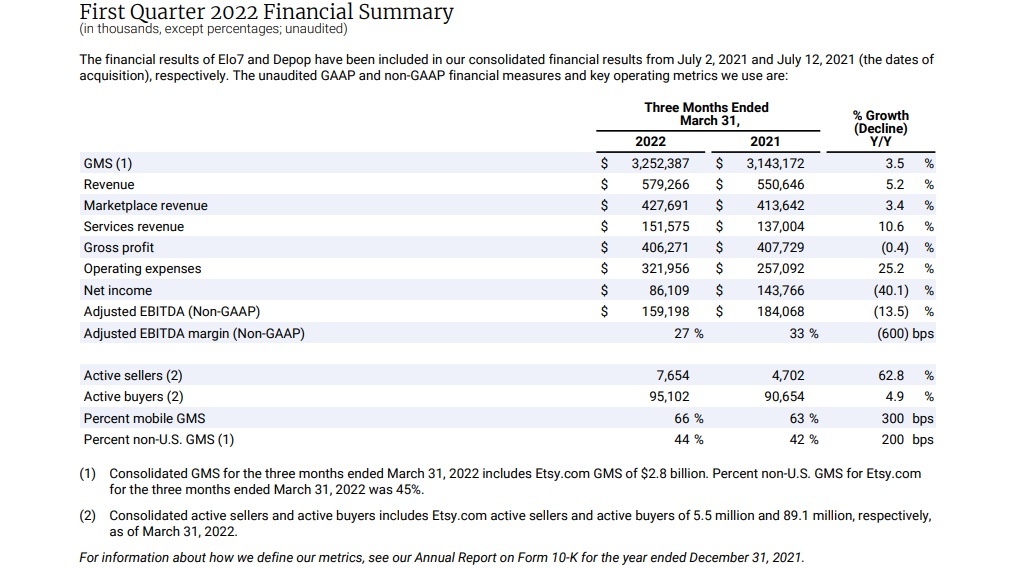The width and height of the screenshot is (1013, 568).
Task: Click the Three Months Ended March 31 header
Action: 706,114
